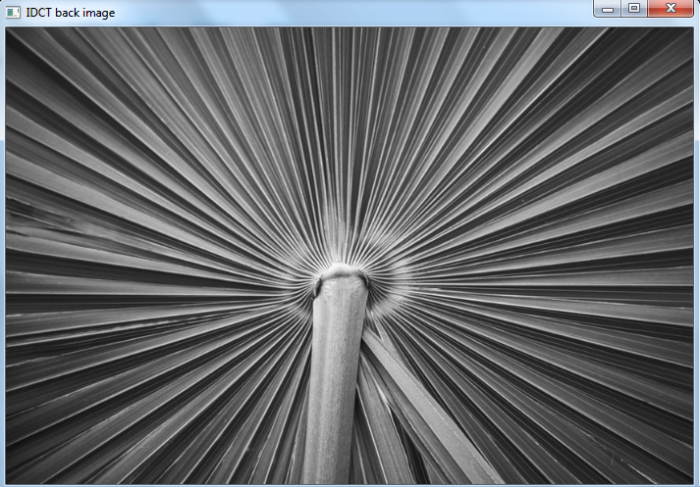This screenshot has height=487, width=700.
Task: Click the grayscale palm leaf image
Action: [x=349, y=255]
